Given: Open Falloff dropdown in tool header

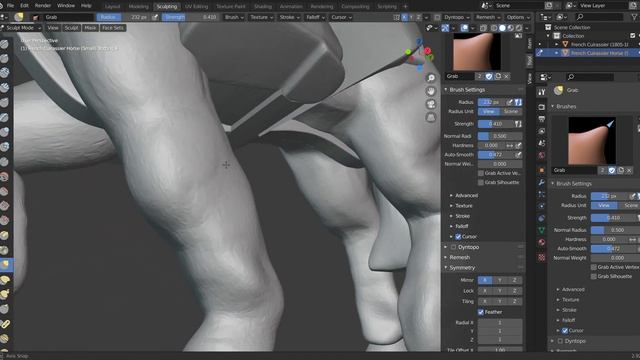Looking at the screenshot, I should [x=316, y=17].
